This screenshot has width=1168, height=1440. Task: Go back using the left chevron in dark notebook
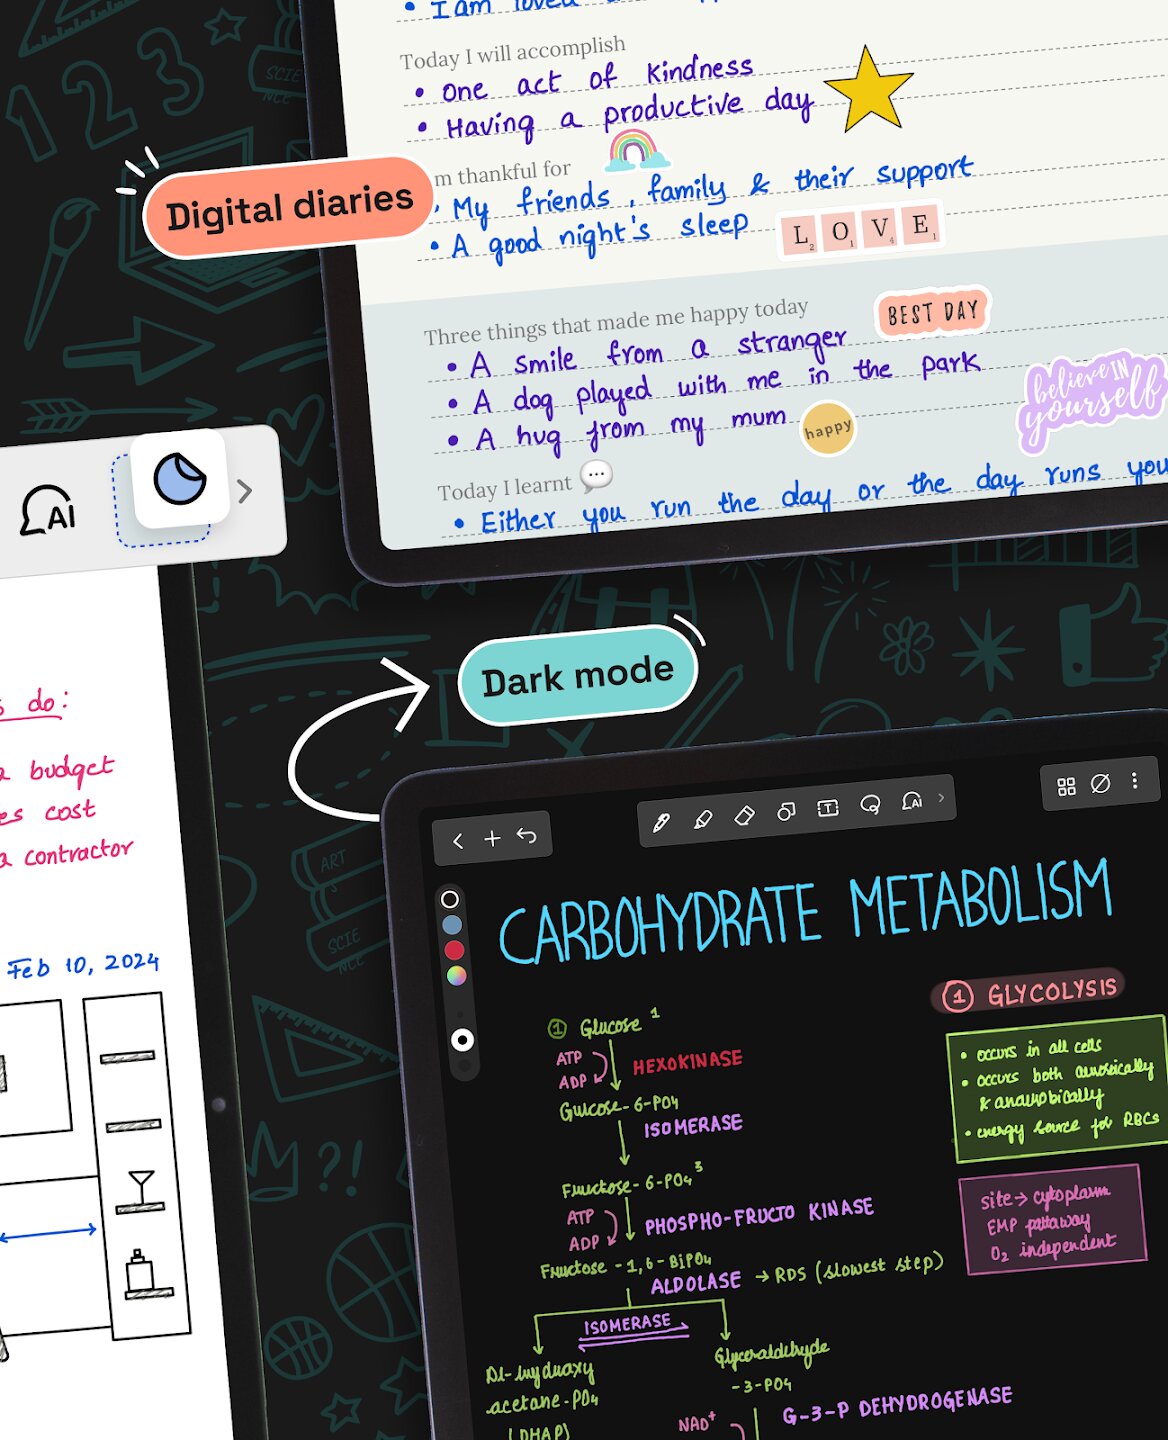click(x=458, y=841)
